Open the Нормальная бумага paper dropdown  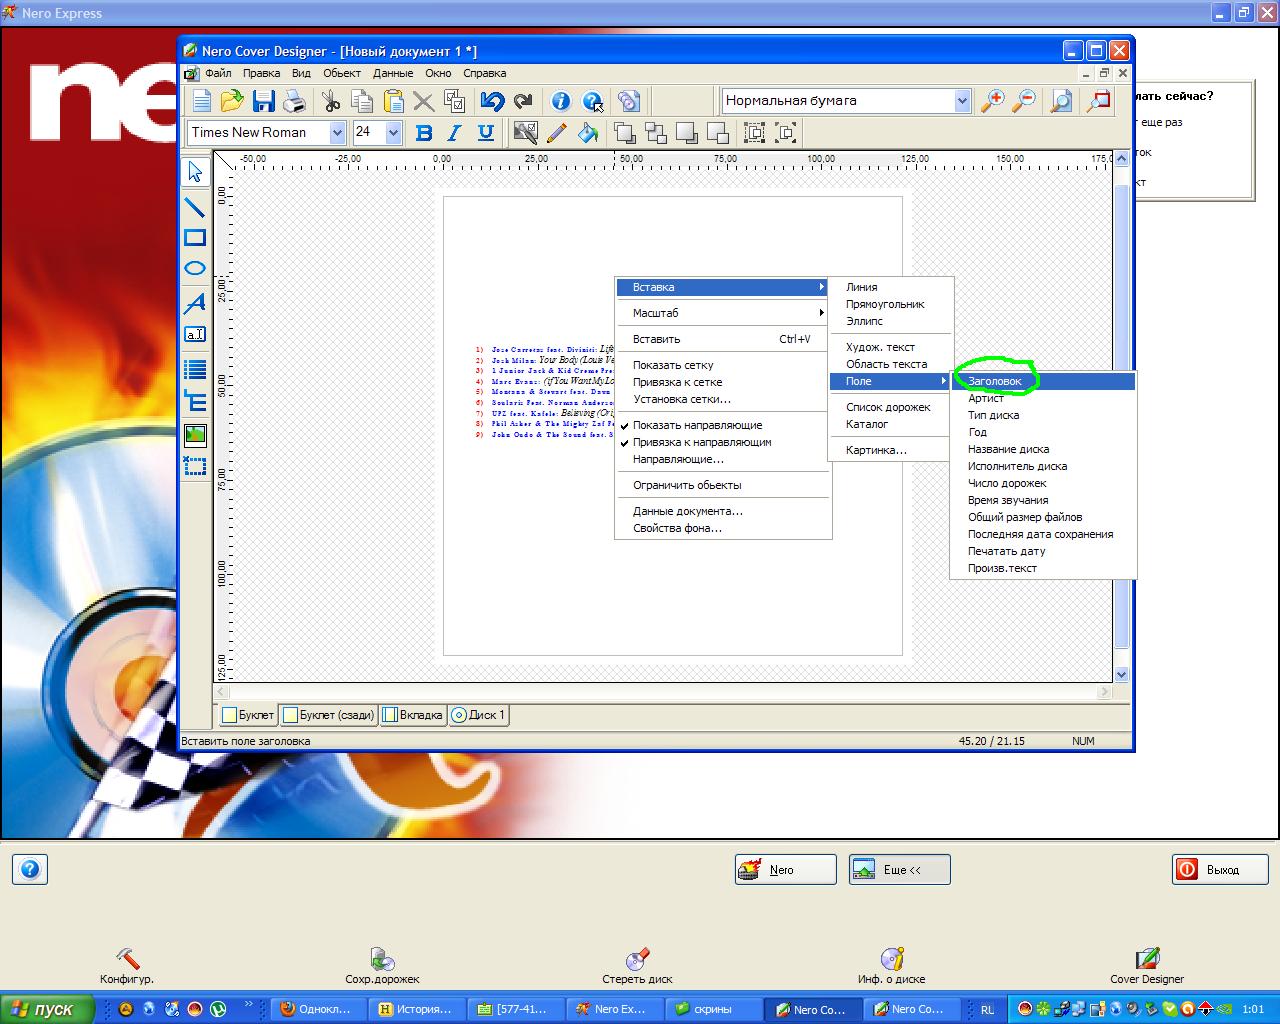(x=962, y=100)
